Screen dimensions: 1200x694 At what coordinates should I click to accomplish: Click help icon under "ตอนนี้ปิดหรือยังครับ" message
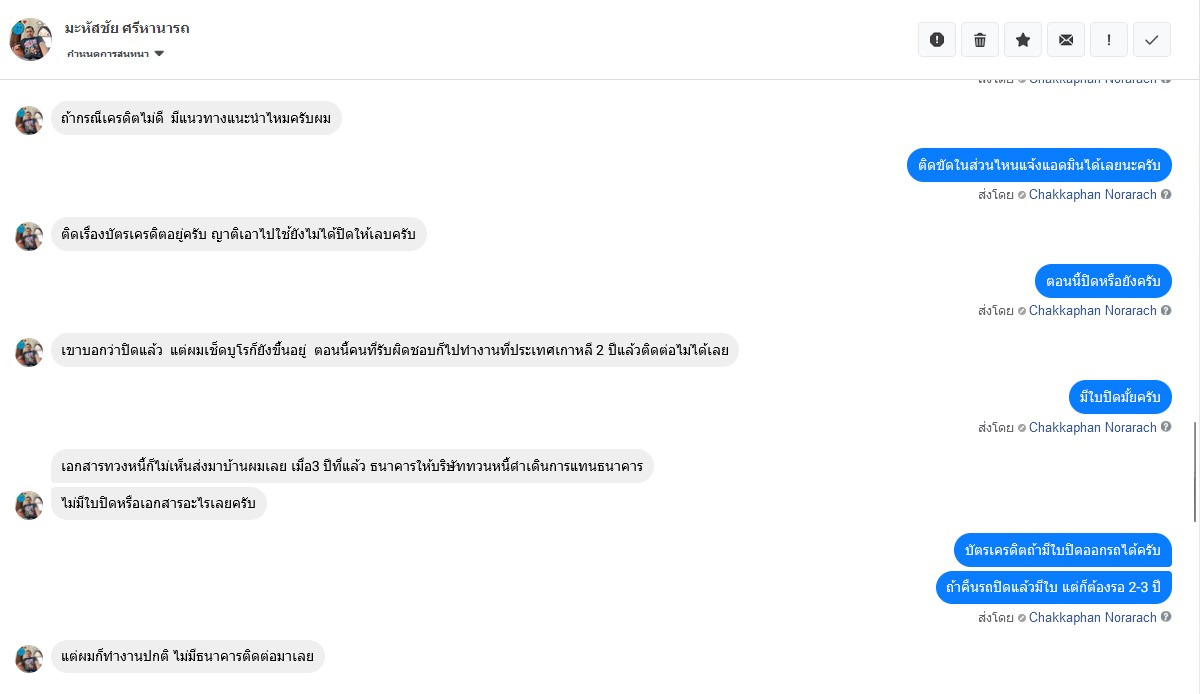[1166, 311]
